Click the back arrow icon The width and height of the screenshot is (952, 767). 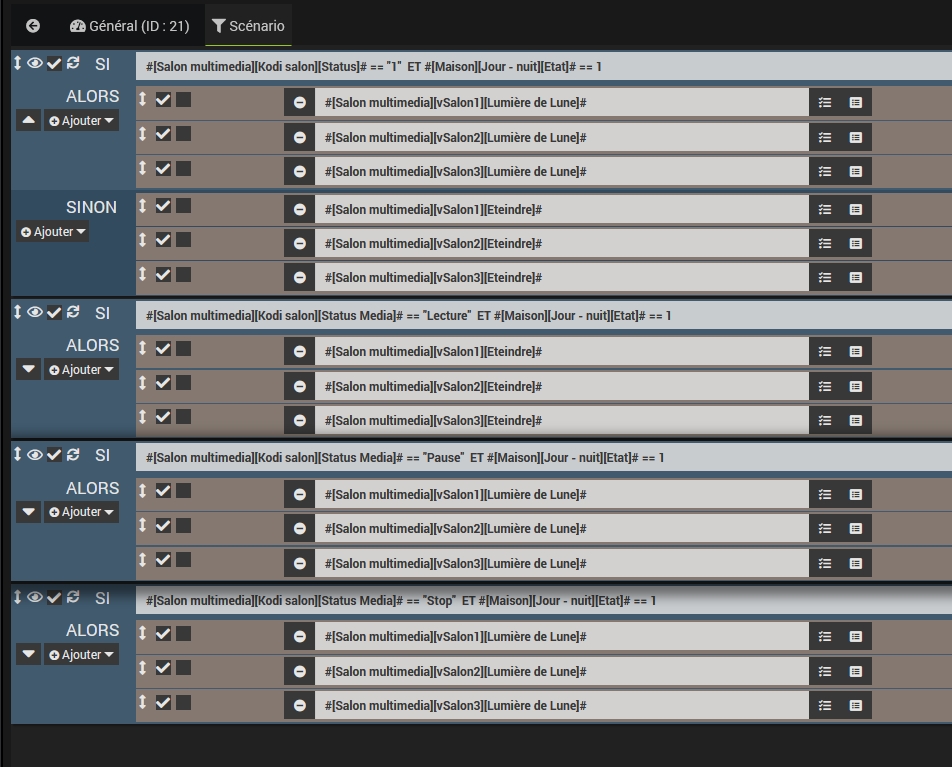pyautogui.click(x=33, y=26)
